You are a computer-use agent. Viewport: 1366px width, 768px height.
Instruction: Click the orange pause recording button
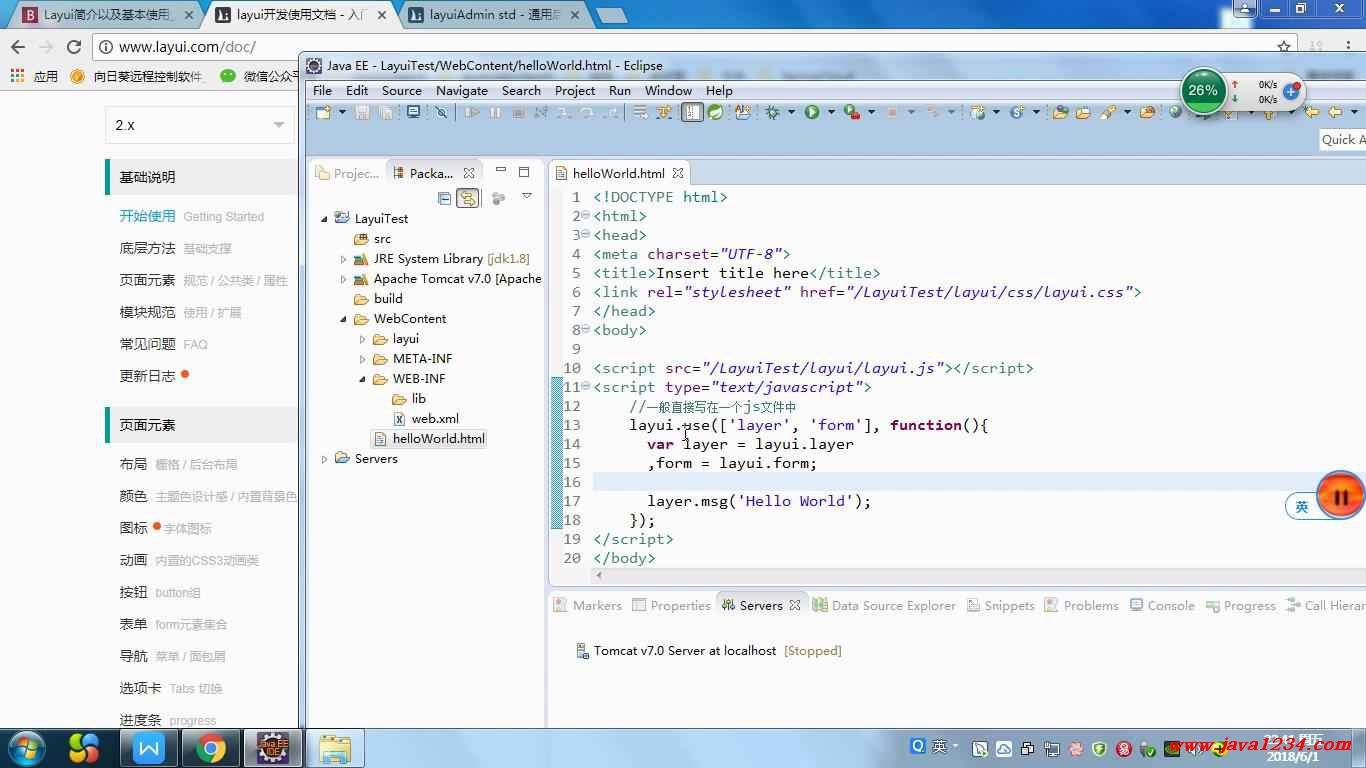coord(1341,497)
